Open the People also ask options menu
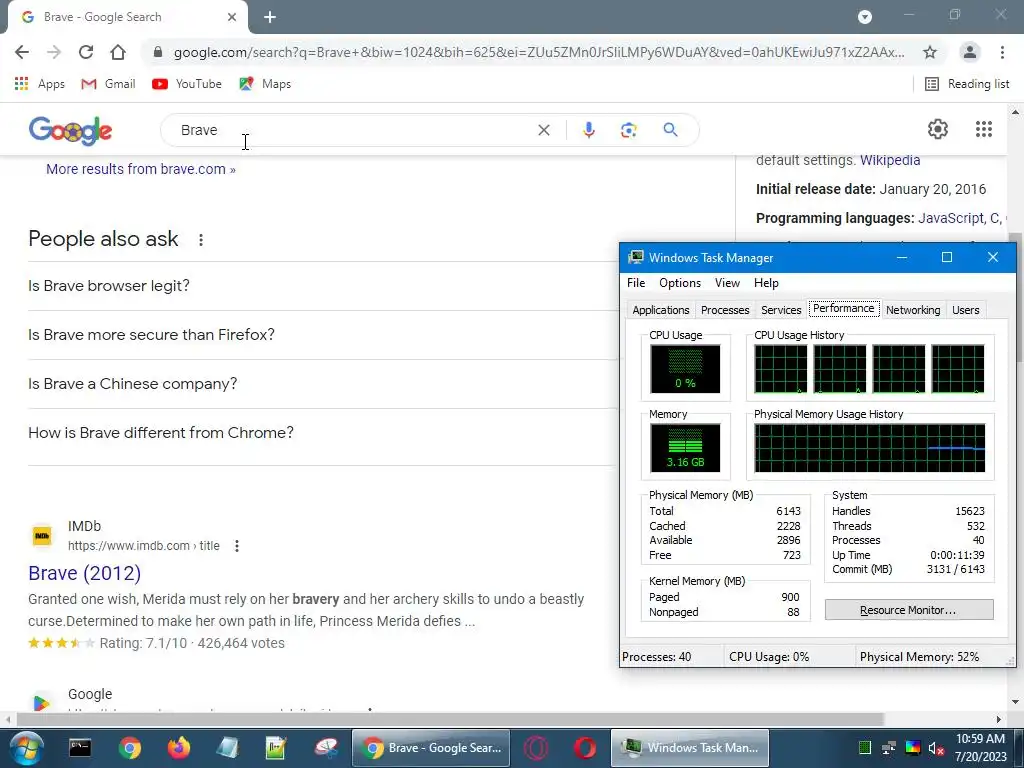The height and width of the screenshot is (768, 1024). [x=201, y=240]
